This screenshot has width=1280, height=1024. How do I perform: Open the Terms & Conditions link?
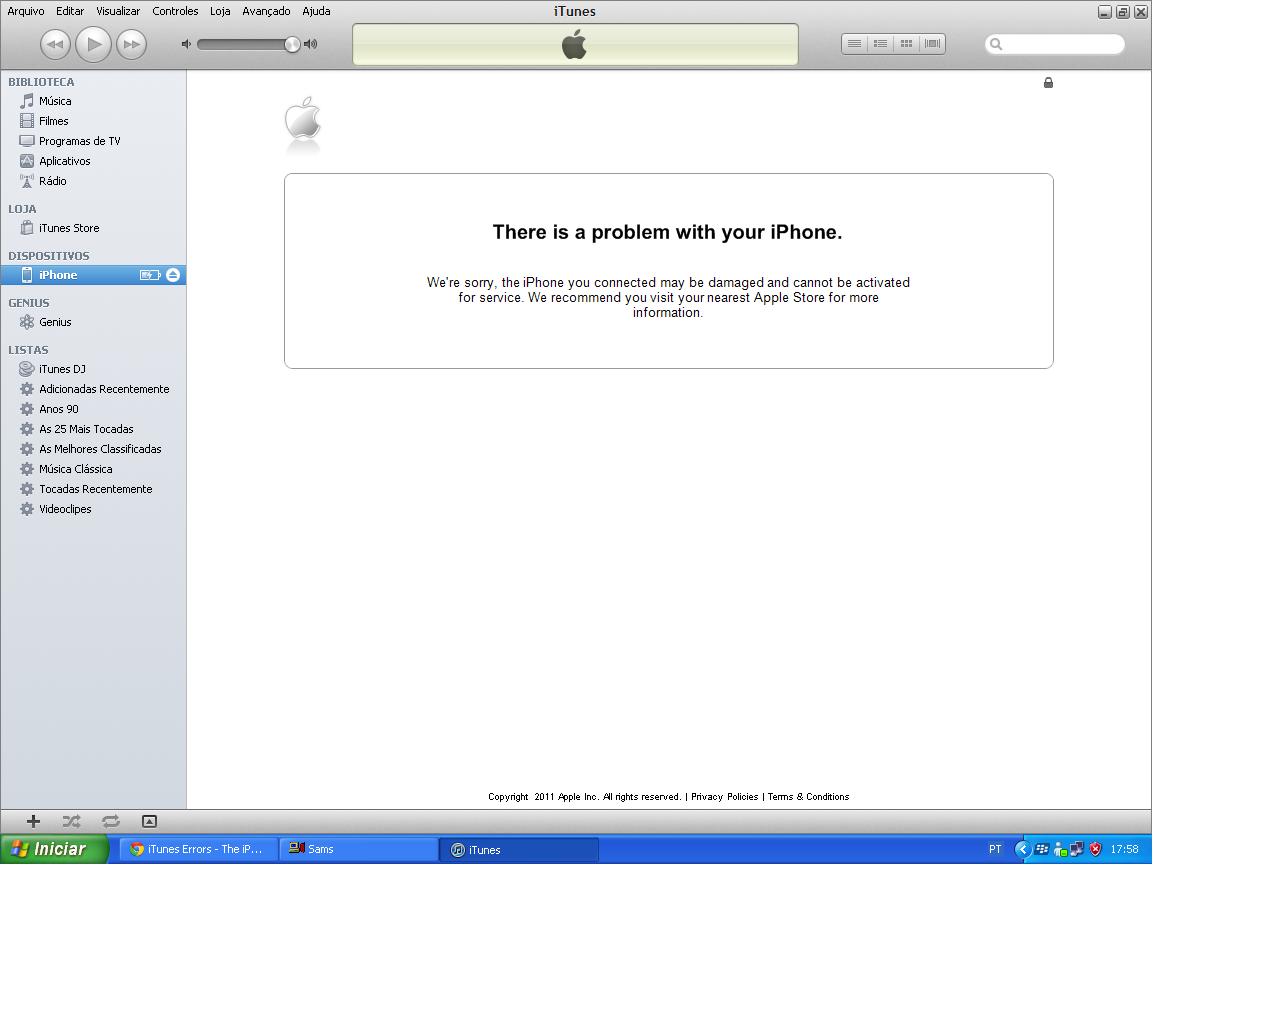(x=808, y=797)
